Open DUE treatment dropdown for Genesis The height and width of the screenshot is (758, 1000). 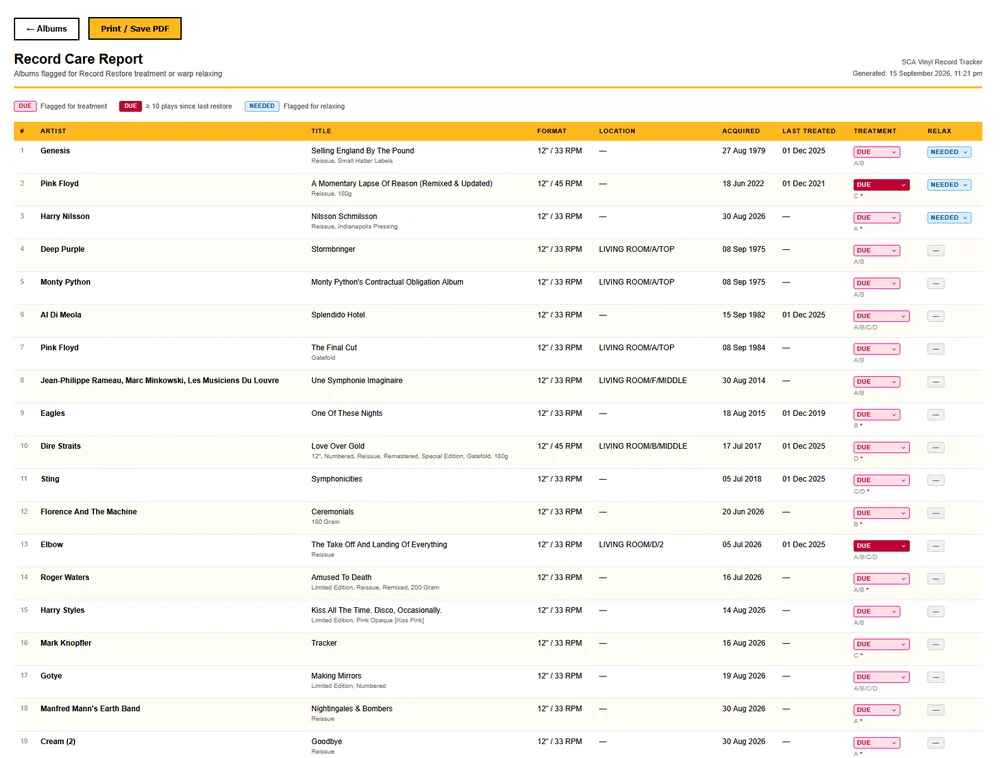click(876, 152)
